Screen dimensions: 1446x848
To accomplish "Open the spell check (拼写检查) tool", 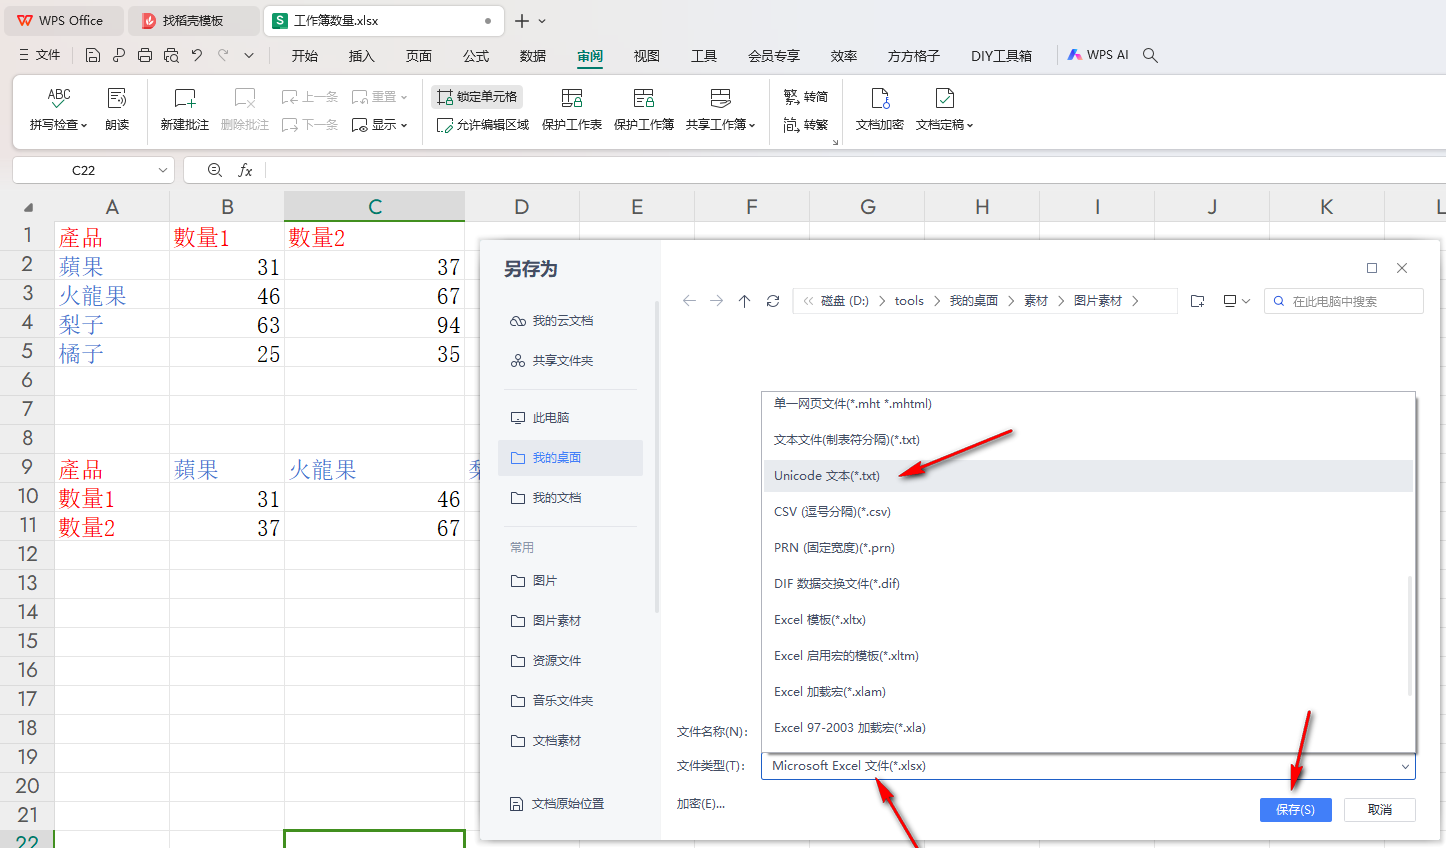I will [59, 109].
